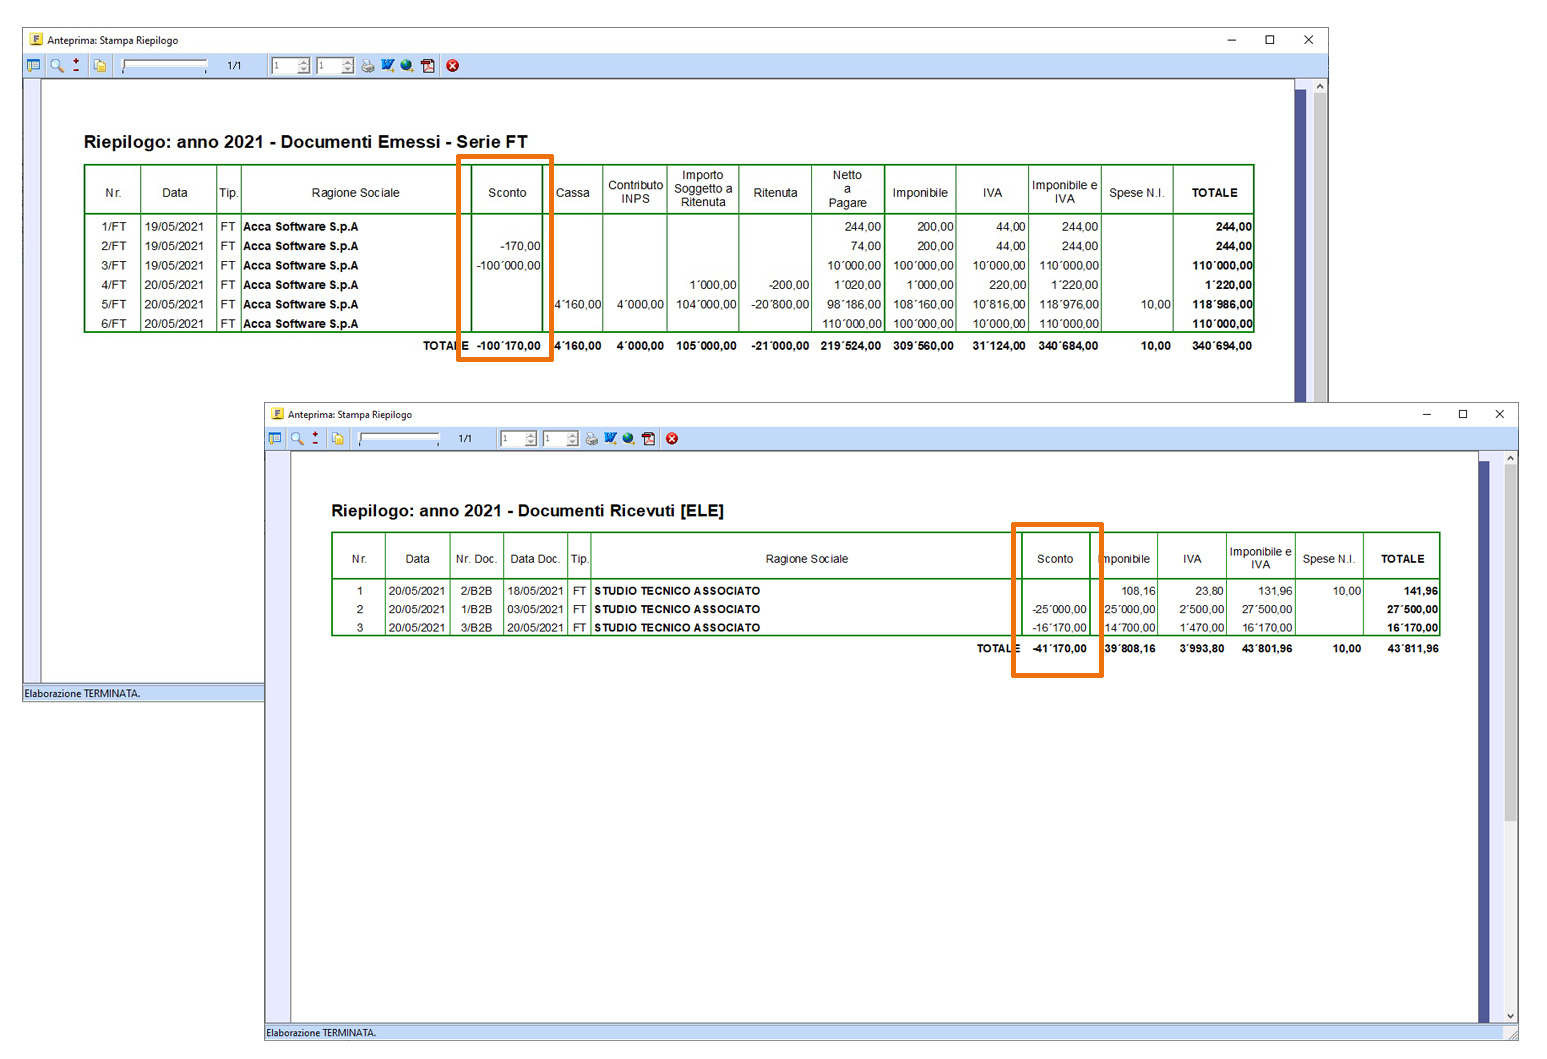Click the discount value '-170,00' in row 2/FT
Screen dimensions: 1547x1059
click(521, 246)
